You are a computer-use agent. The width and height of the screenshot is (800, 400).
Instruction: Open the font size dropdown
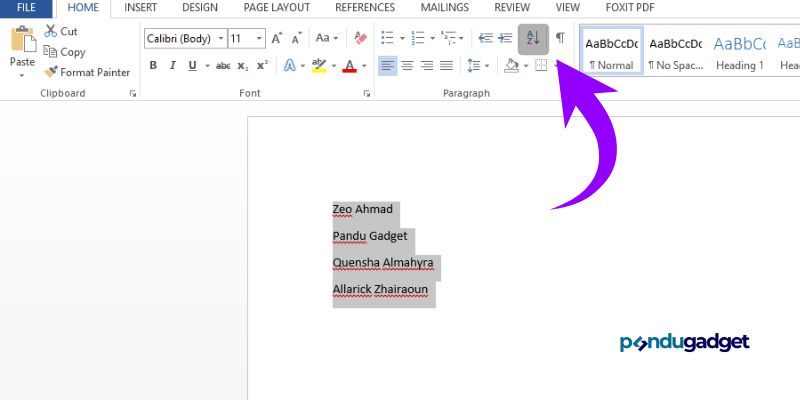click(260, 39)
